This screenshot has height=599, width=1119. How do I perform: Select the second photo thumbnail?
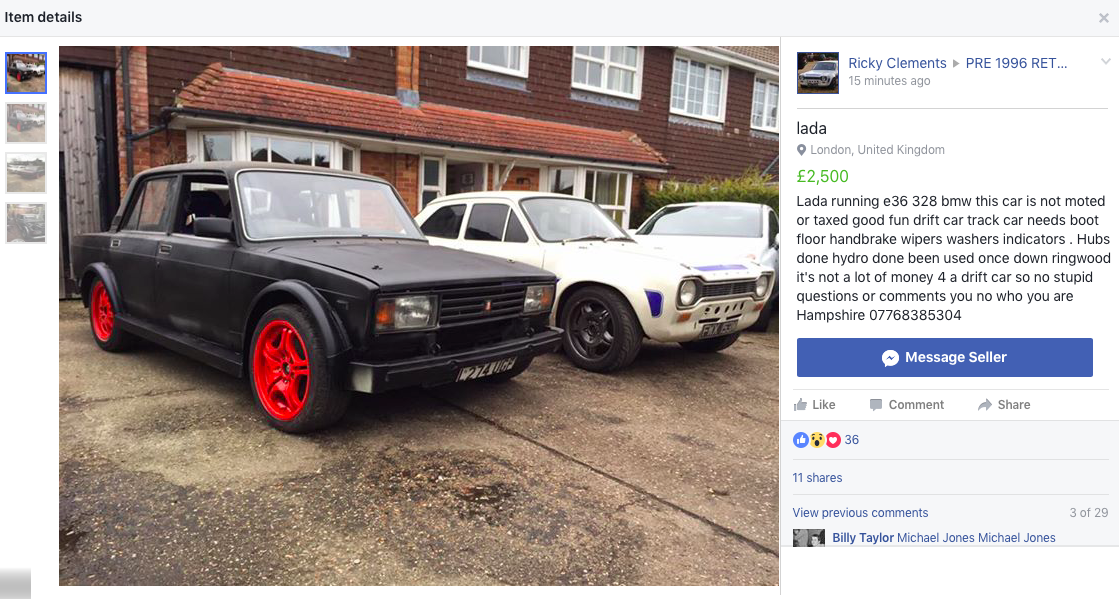[x=26, y=123]
